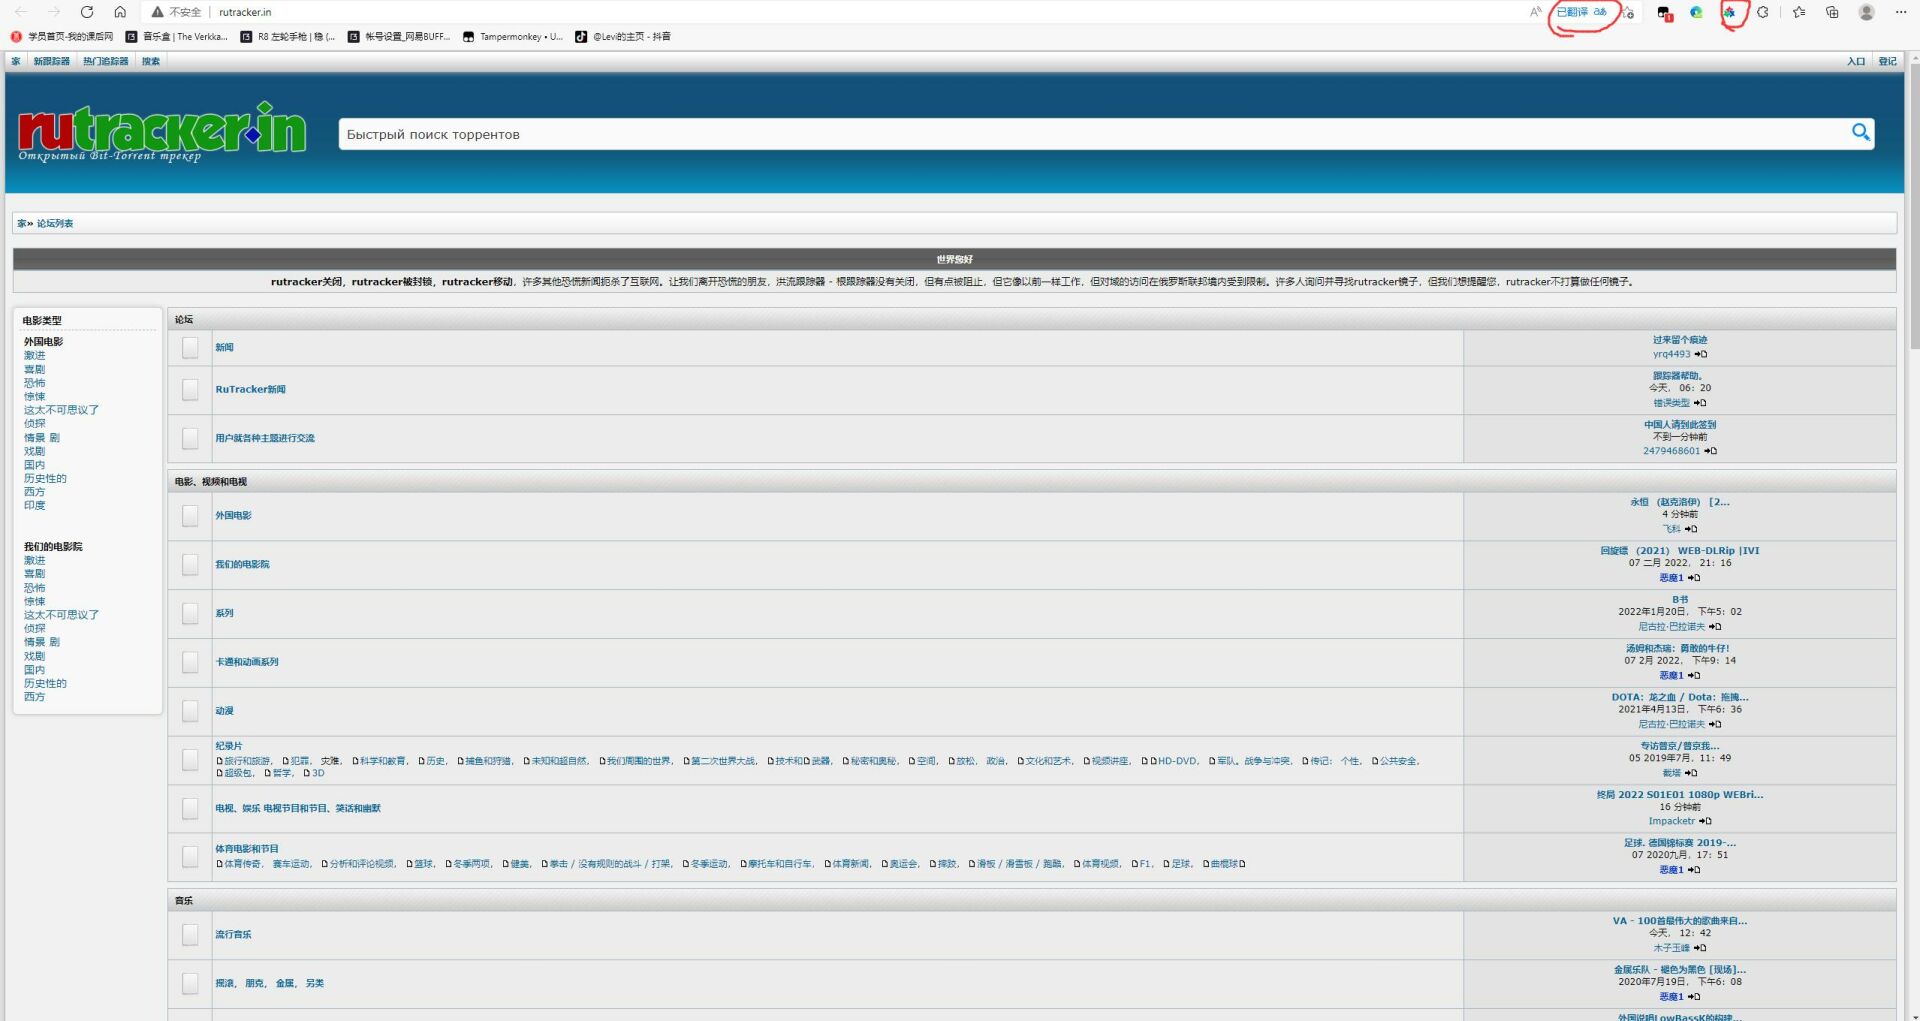Open the browser settings ellipsis menu
The height and width of the screenshot is (1021, 1920).
click(x=1901, y=13)
